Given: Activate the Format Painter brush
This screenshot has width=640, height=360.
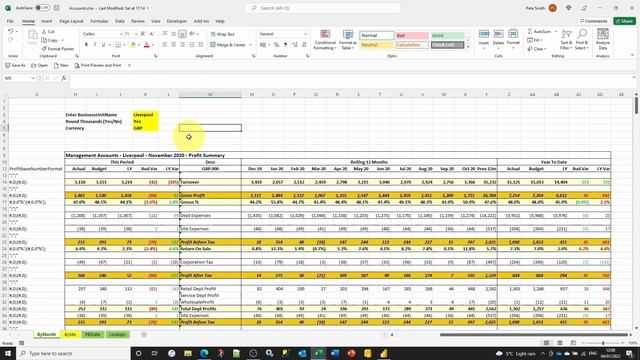Looking at the screenshot, I should (x=58, y=49).
